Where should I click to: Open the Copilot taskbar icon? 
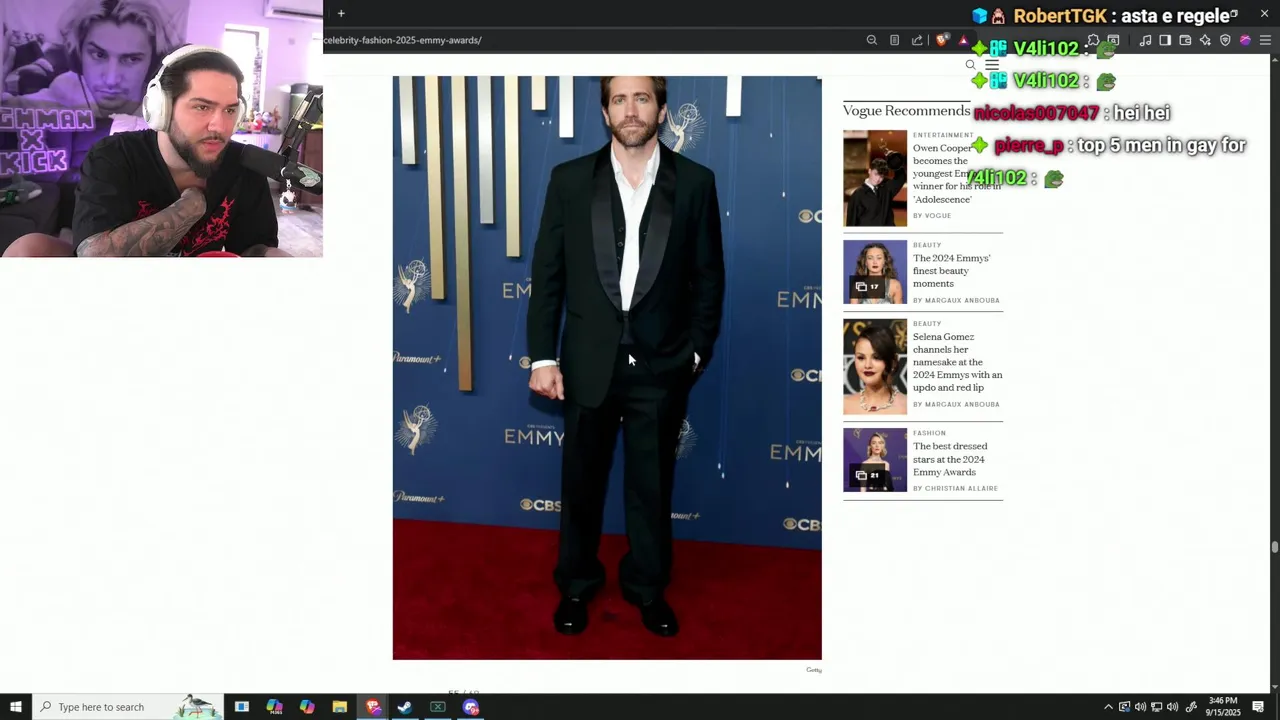tap(307, 707)
